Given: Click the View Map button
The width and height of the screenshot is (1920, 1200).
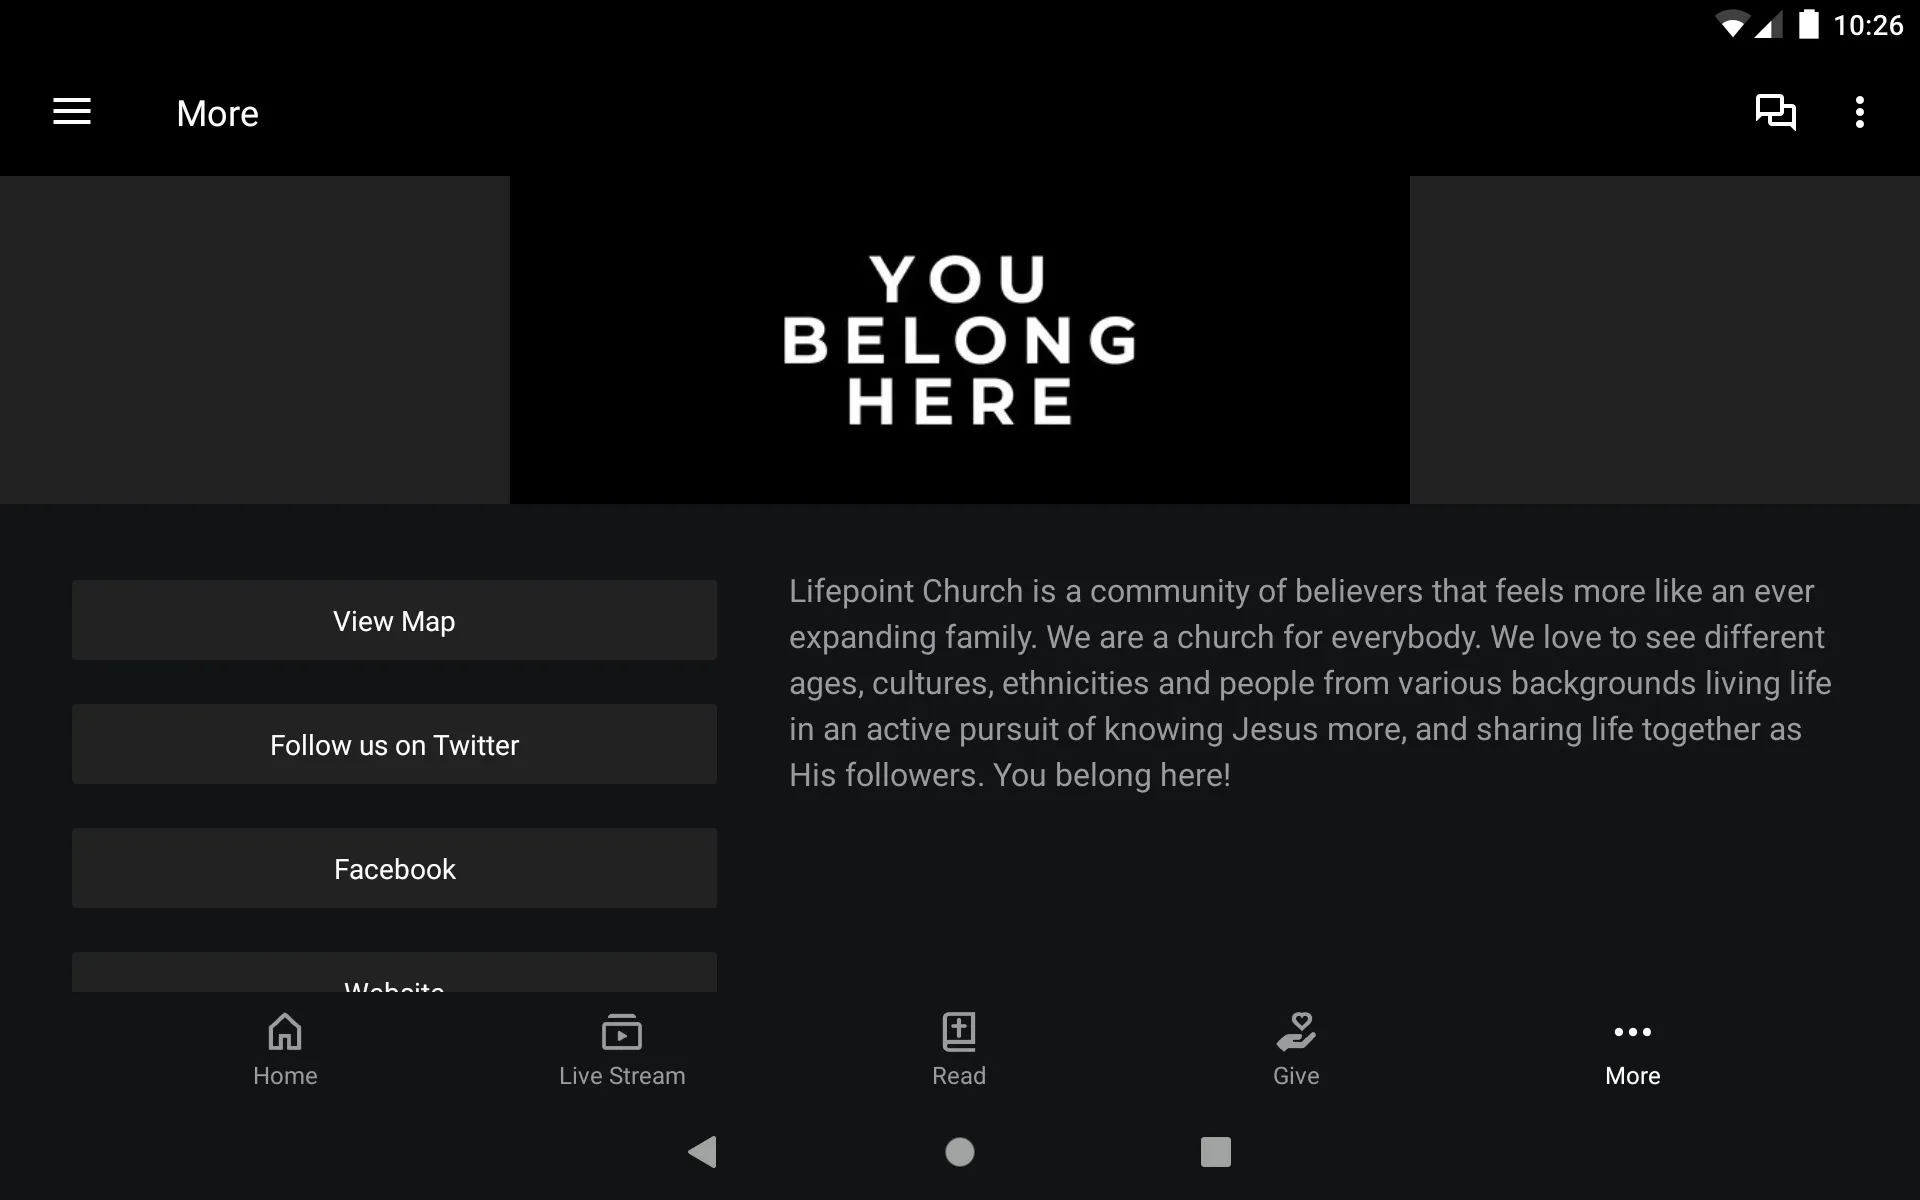Looking at the screenshot, I should tap(394, 621).
